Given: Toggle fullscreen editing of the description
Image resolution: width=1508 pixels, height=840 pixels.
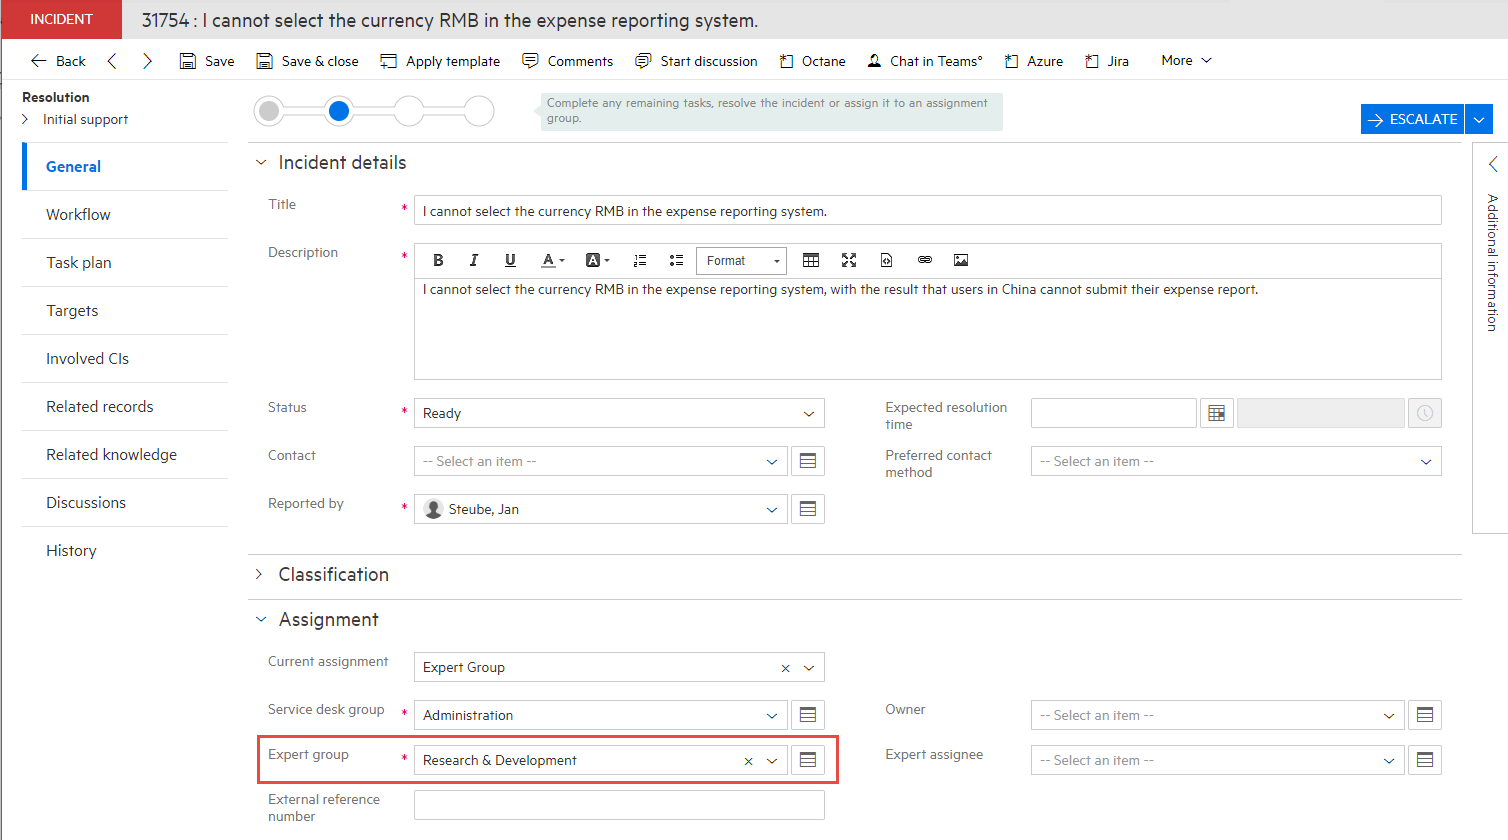Looking at the screenshot, I should click(849, 260).
